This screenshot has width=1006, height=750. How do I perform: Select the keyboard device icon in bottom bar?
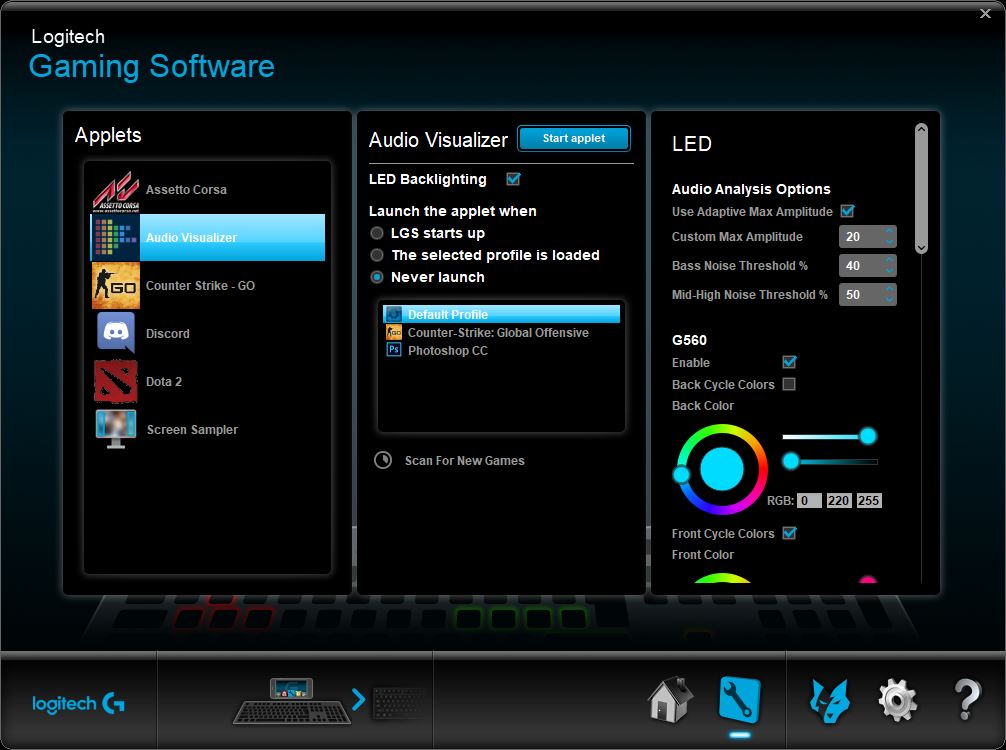click(x=292, y=701)
